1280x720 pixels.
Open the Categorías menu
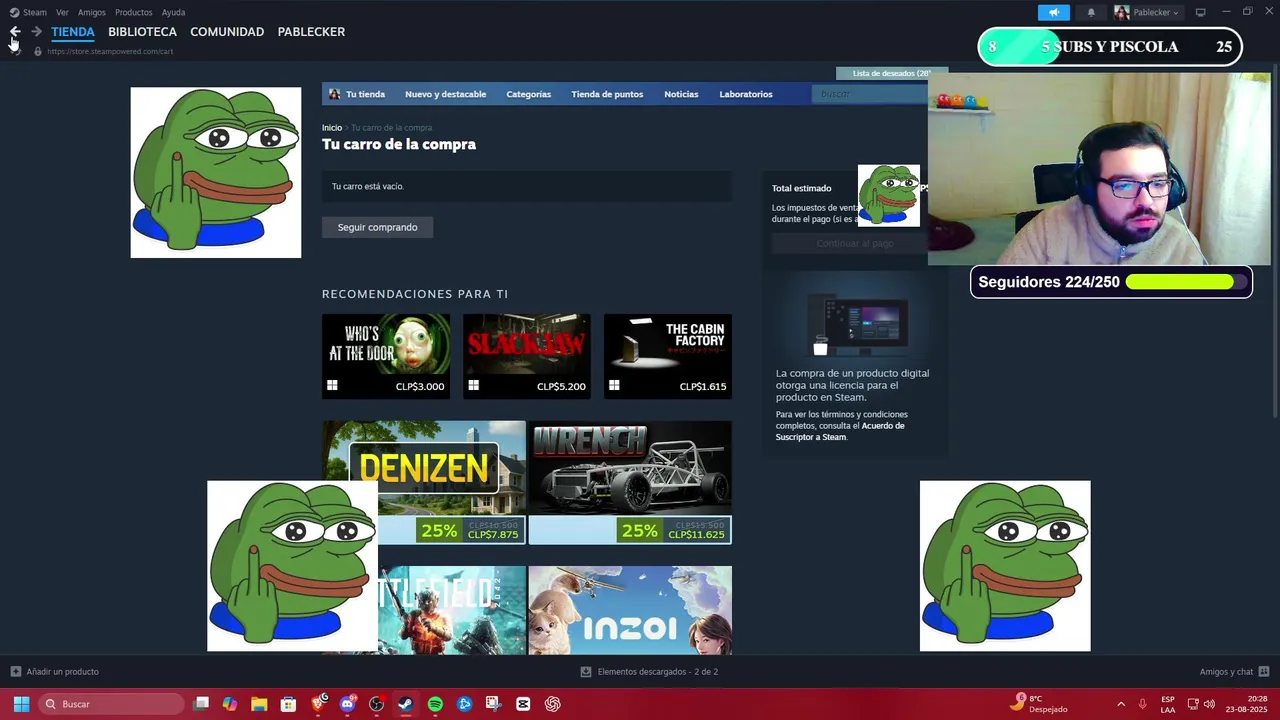(x=528, y=94)
